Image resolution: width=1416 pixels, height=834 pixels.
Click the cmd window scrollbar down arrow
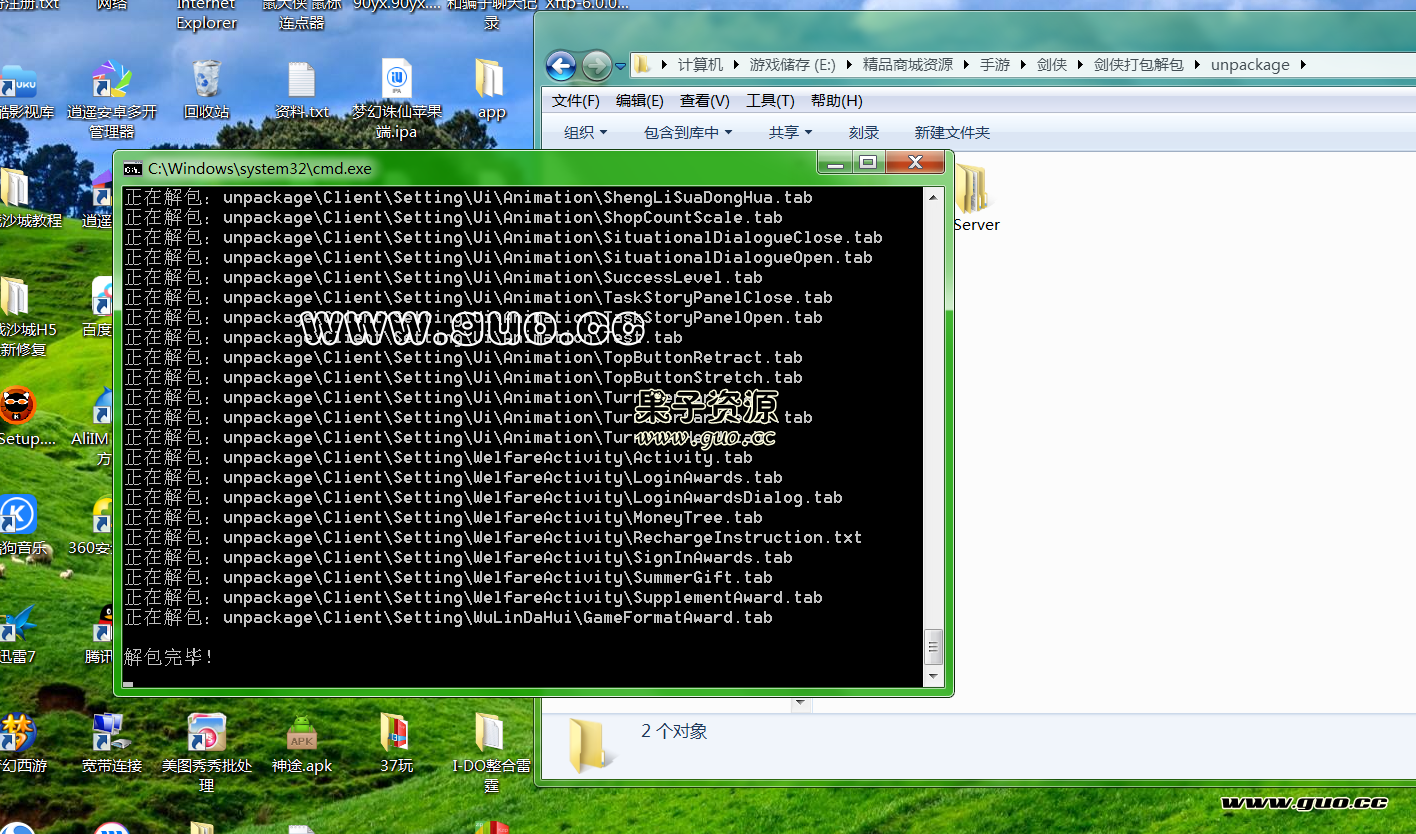click(934, 676)
